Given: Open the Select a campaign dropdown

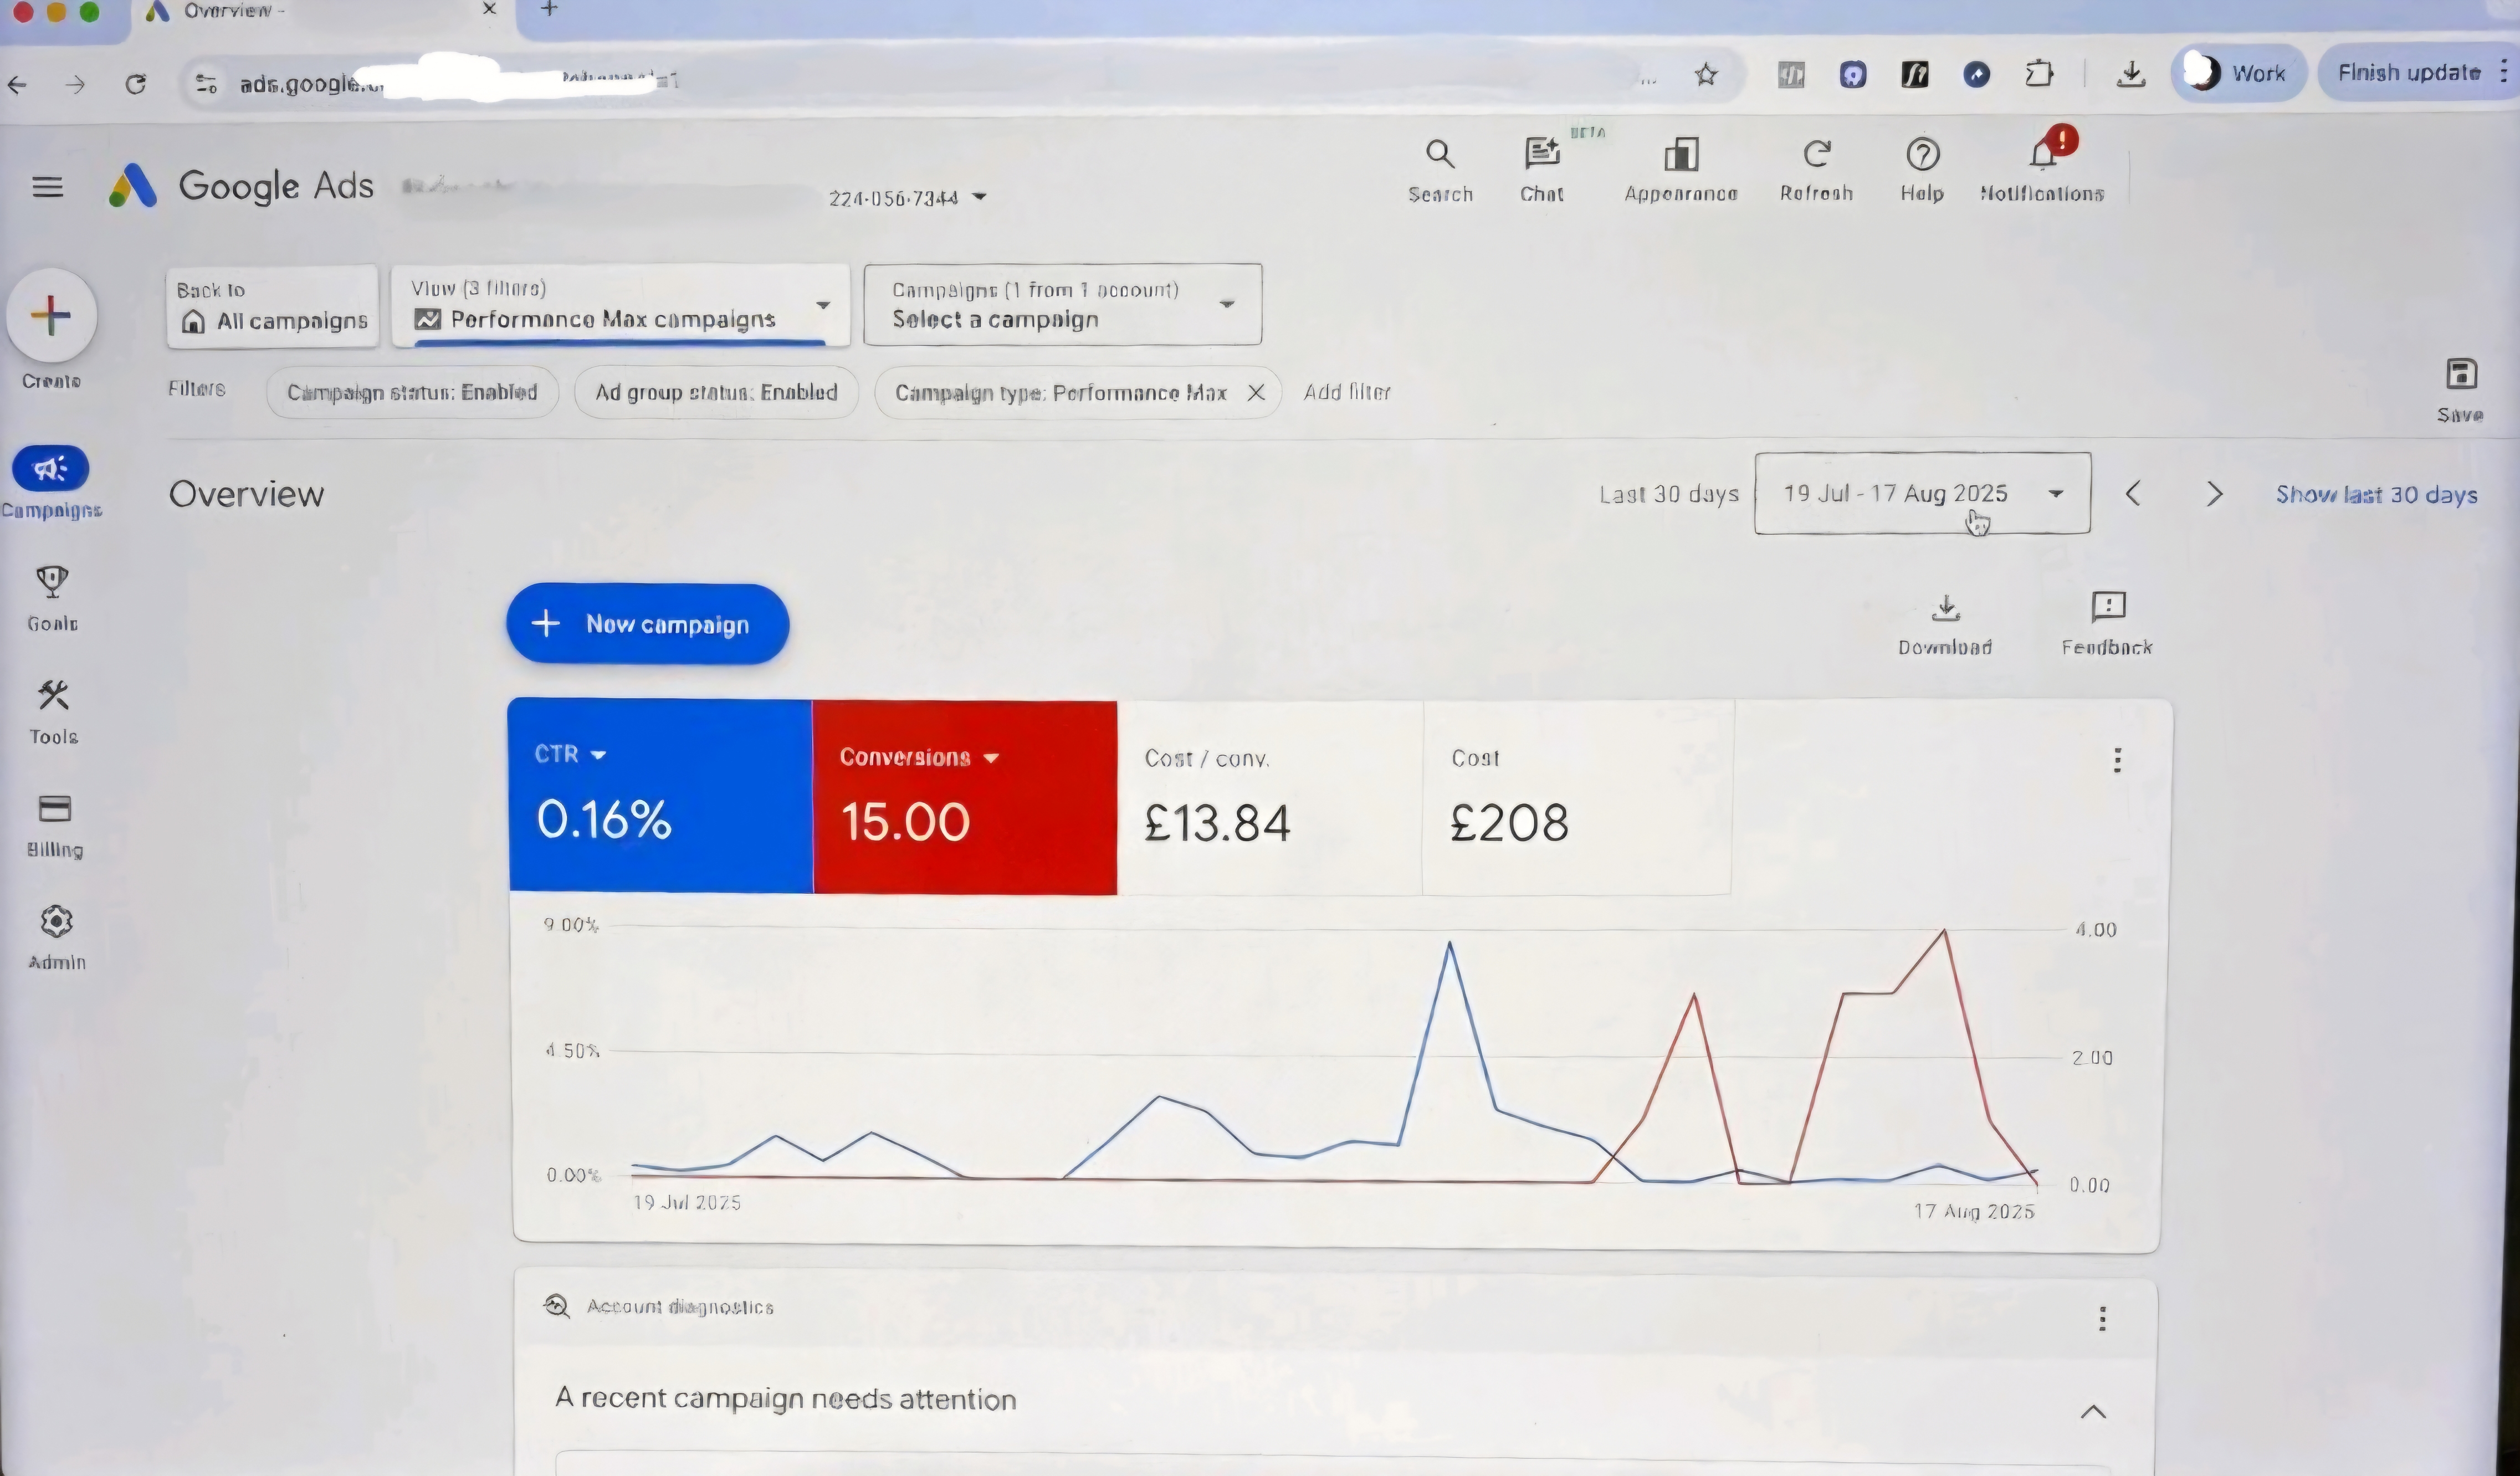Looking at the screenshot, I should [x=1062, y=305].
